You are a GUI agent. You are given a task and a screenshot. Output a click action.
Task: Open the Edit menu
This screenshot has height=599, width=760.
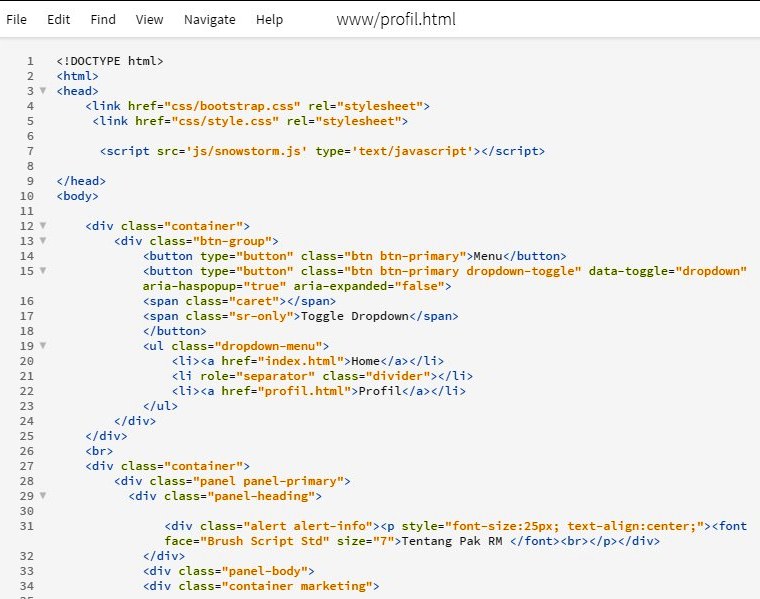click(x=59, y=19)
